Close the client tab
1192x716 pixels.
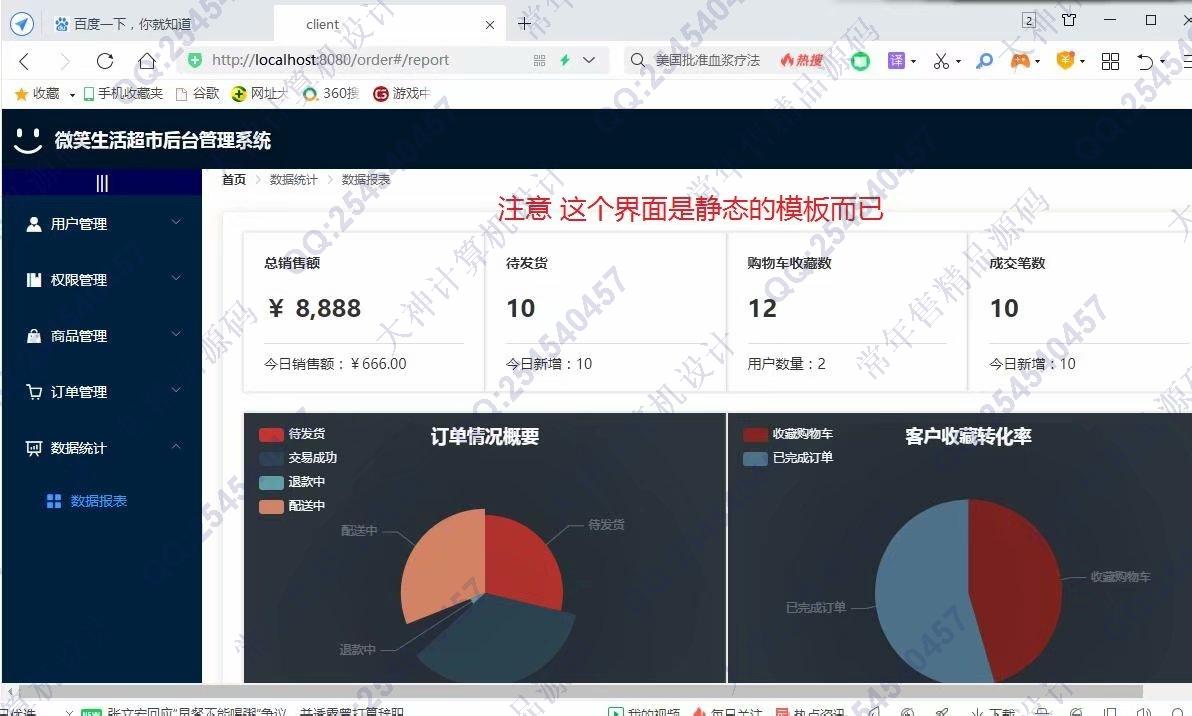(x=490, y=25)
